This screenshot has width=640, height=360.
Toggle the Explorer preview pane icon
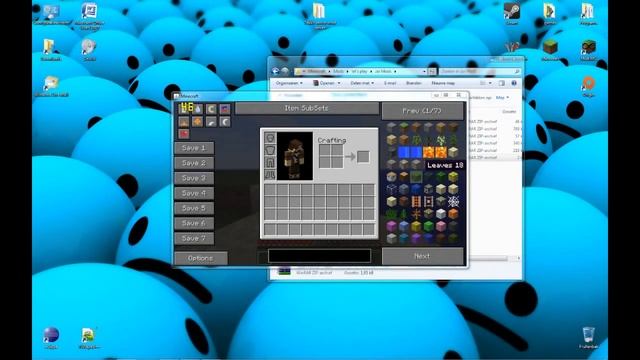[x=502, y=83]
